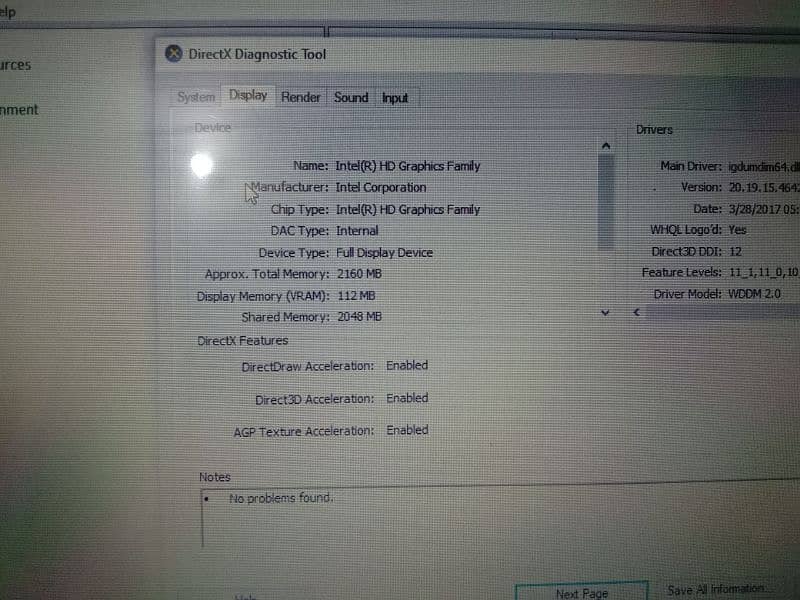Switch to the Input tab

395,98
